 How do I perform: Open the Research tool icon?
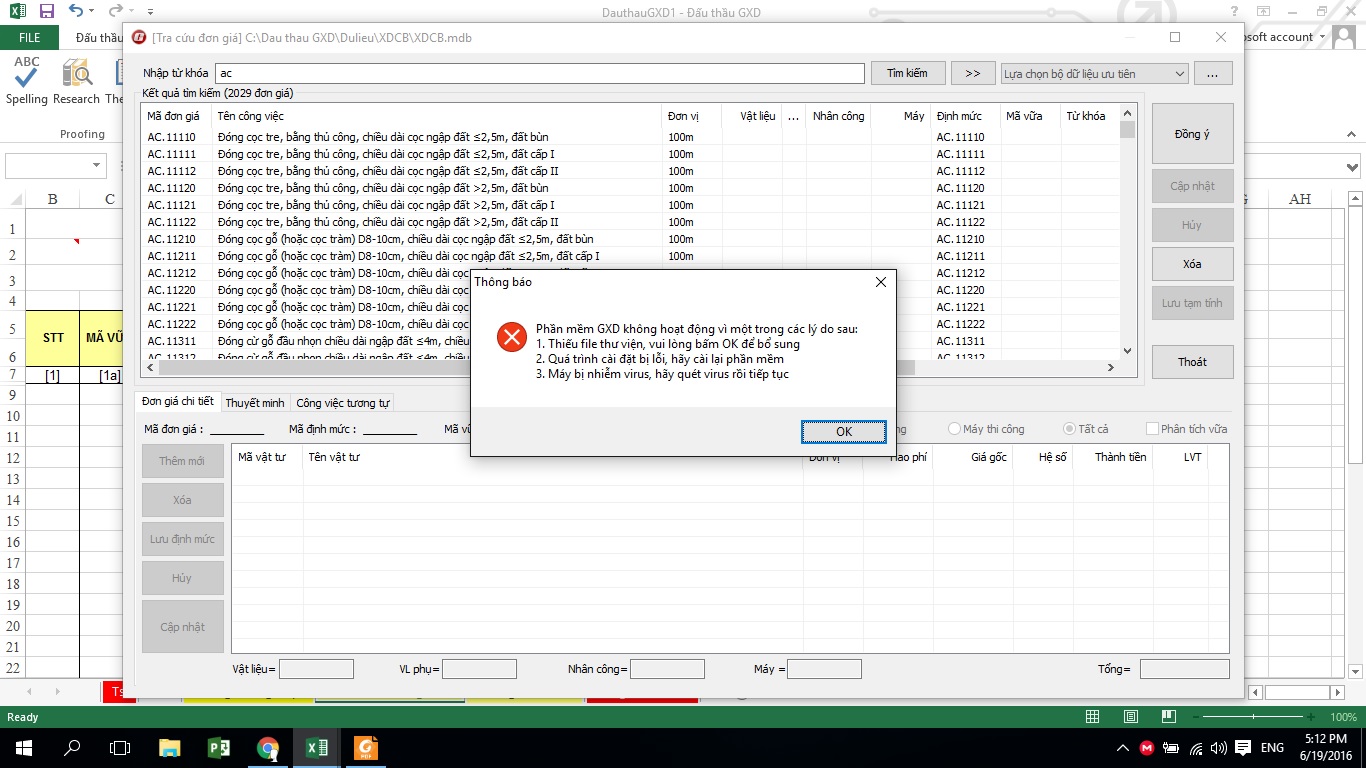tap(76, 80)
